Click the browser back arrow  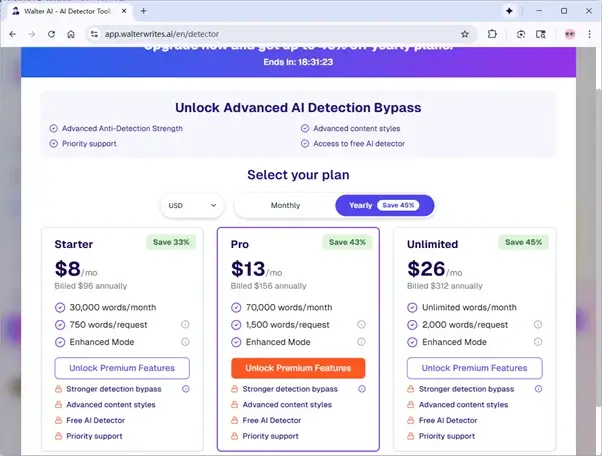tap(13, 33)
